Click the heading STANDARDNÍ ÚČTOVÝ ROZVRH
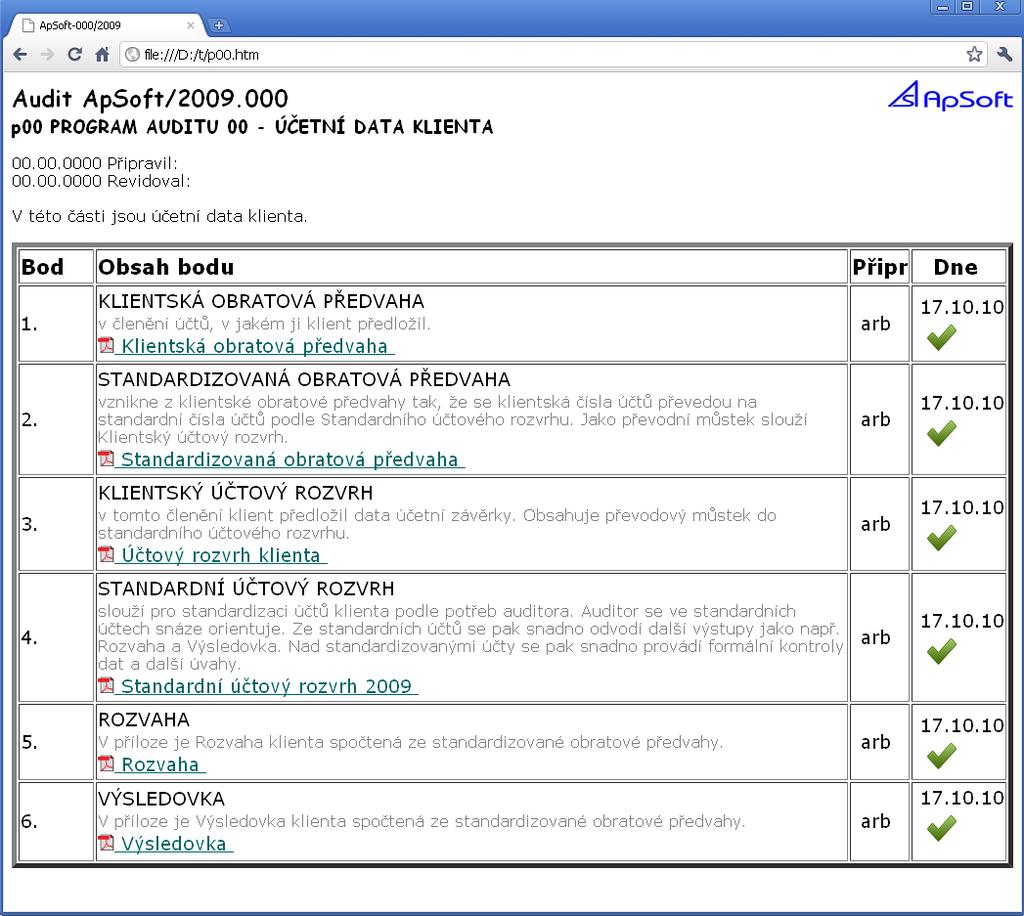The width and height of the screenshot is (1024, 916). point(246,589)
